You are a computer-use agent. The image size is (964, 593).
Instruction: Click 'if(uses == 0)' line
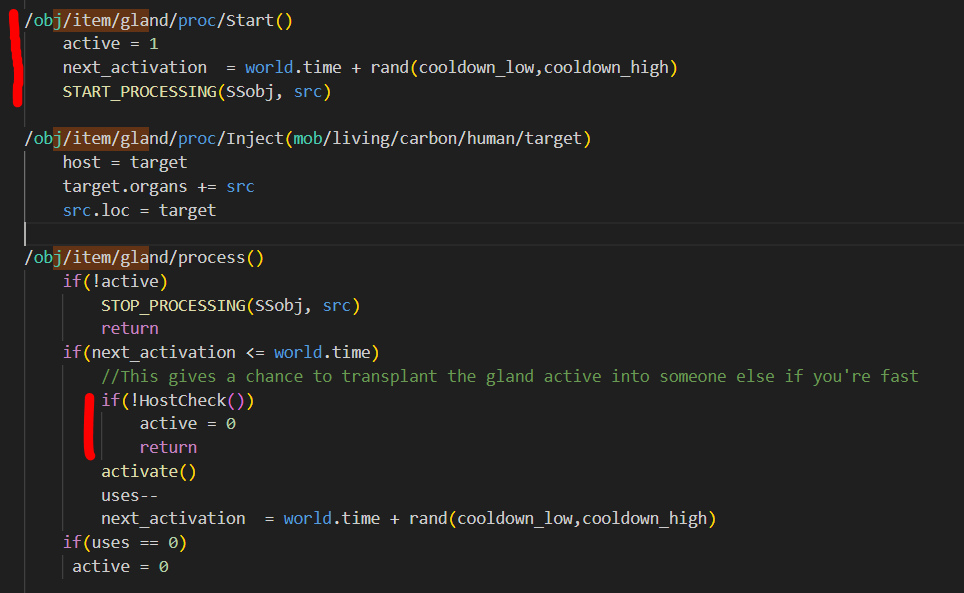click(125, 543)
